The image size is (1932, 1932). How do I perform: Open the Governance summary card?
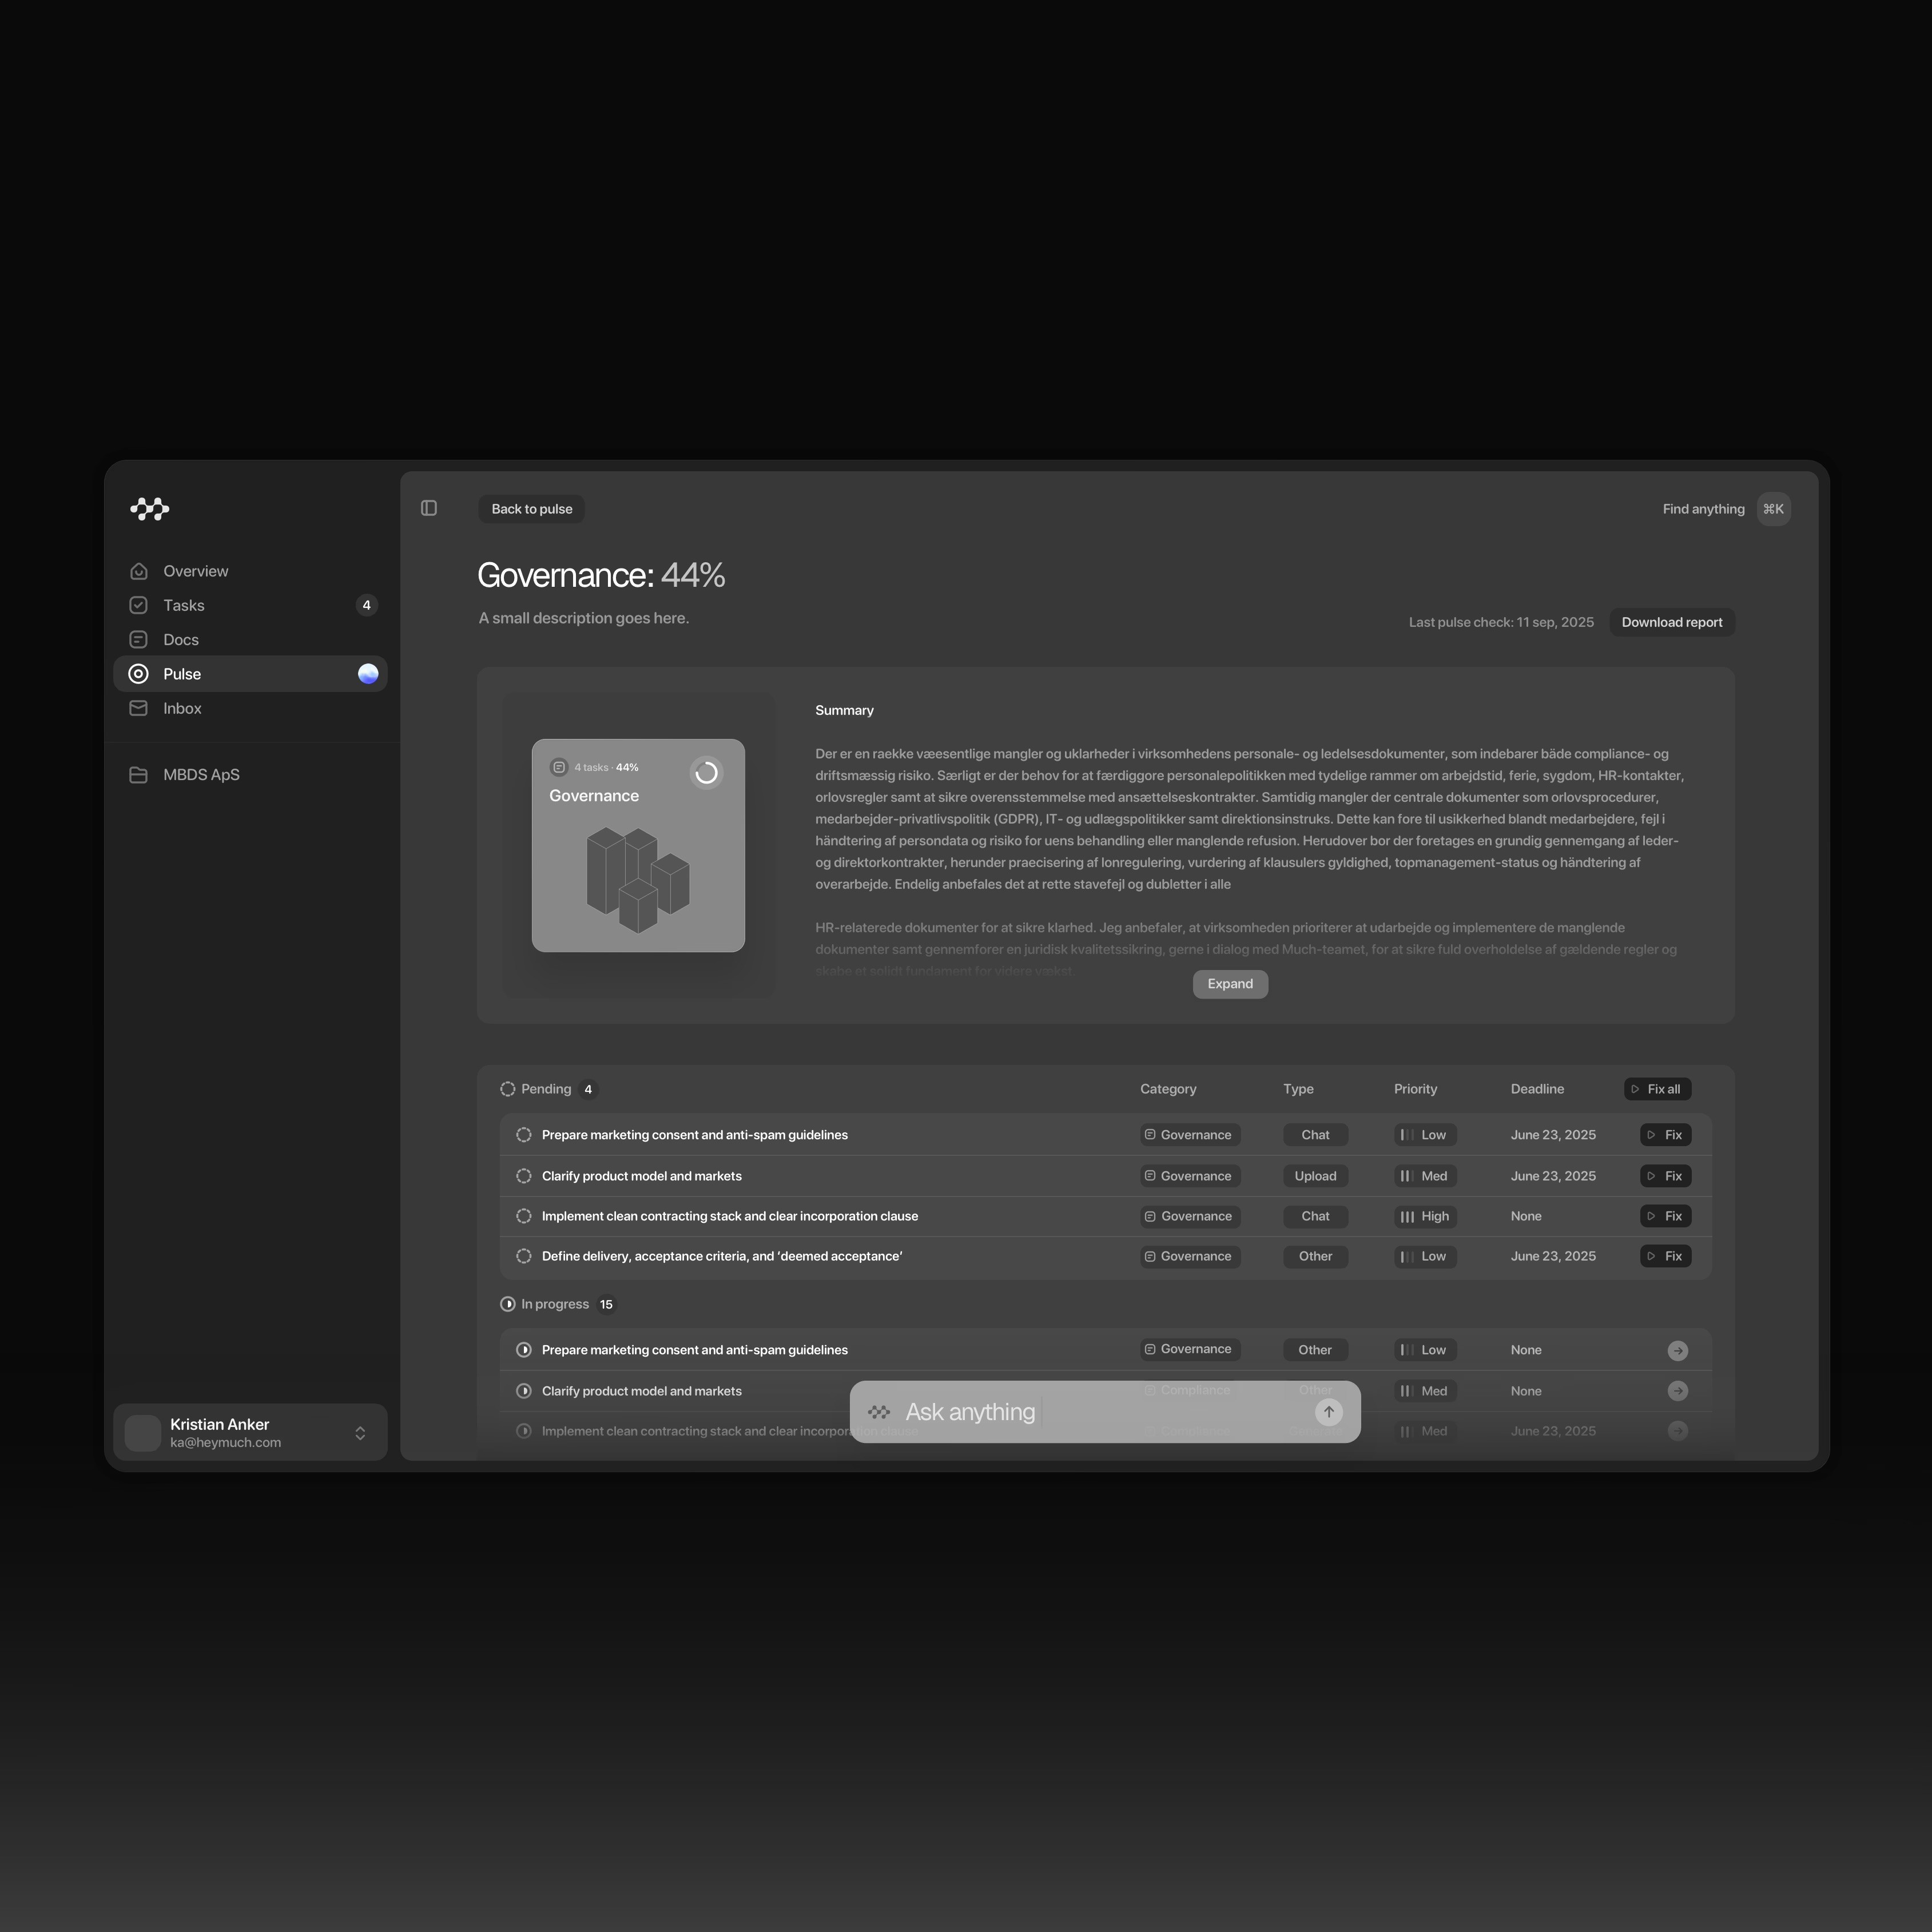click(638, 845)
